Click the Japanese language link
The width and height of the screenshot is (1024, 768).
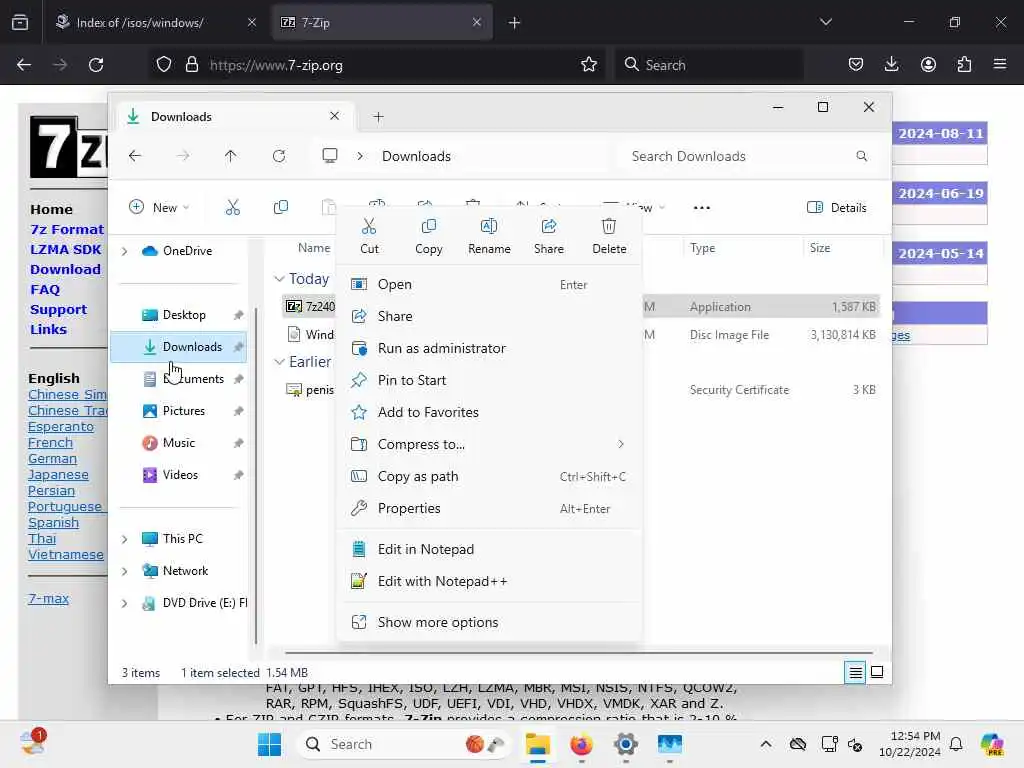click(58, 475)
